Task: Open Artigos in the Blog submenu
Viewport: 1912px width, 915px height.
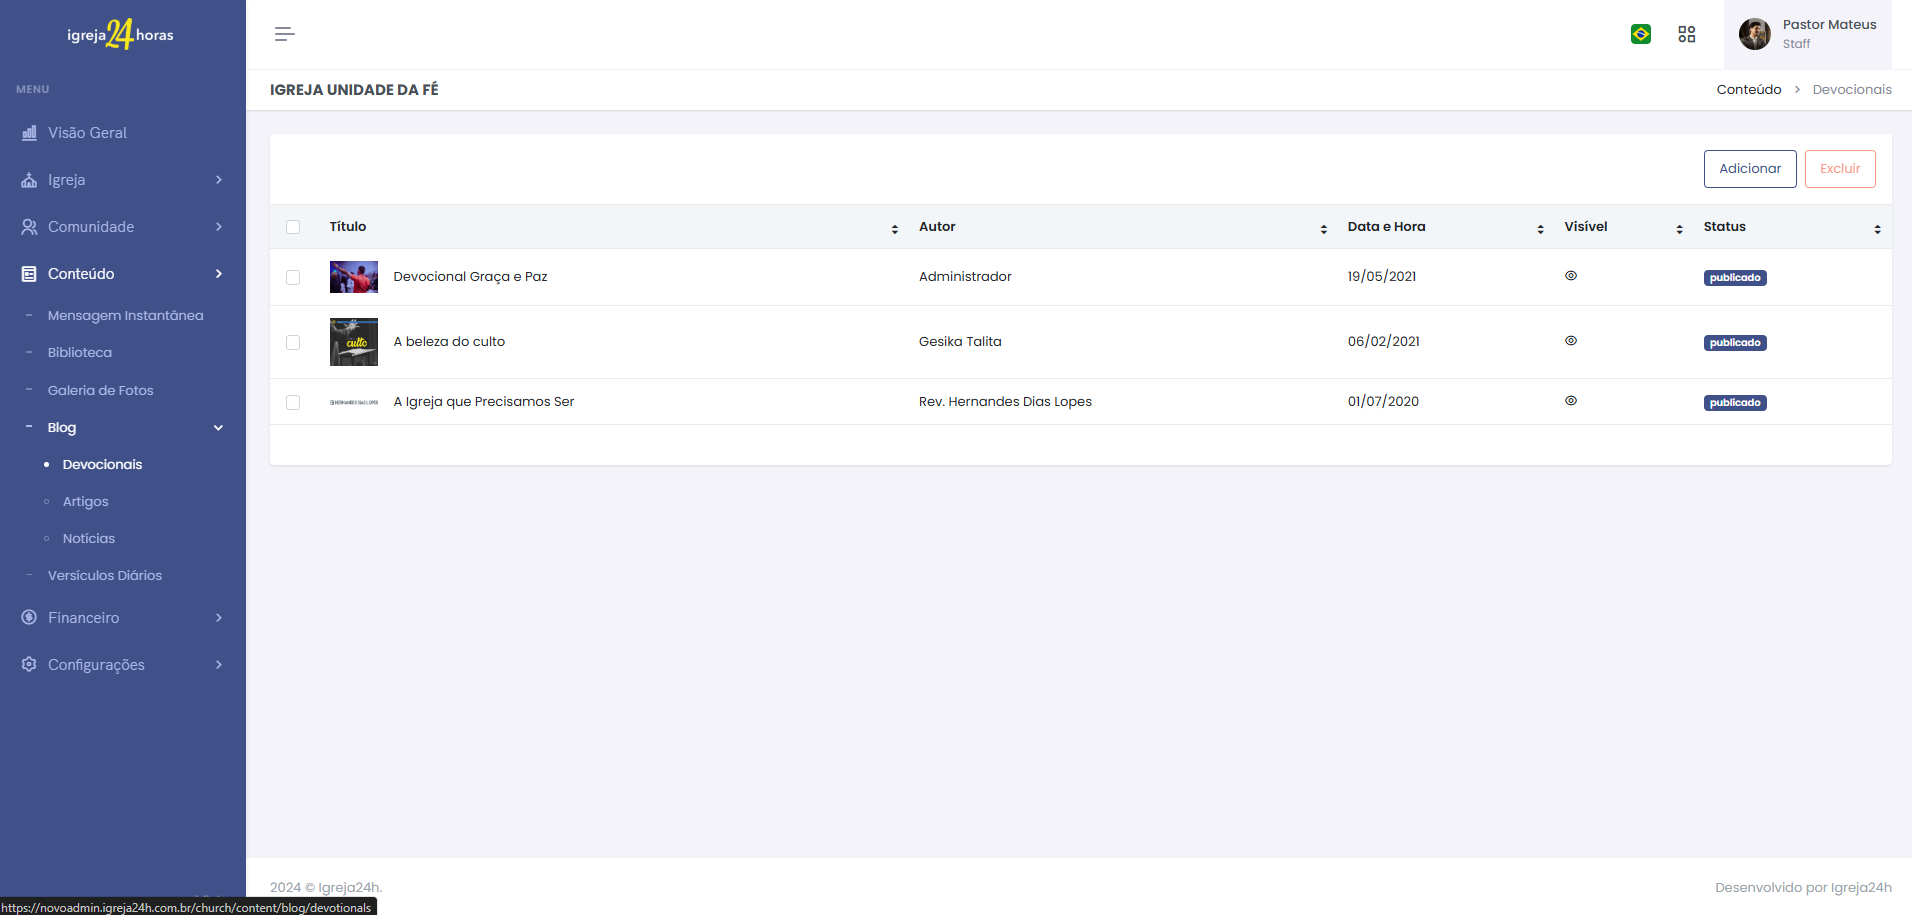Action: click(85, 502)
